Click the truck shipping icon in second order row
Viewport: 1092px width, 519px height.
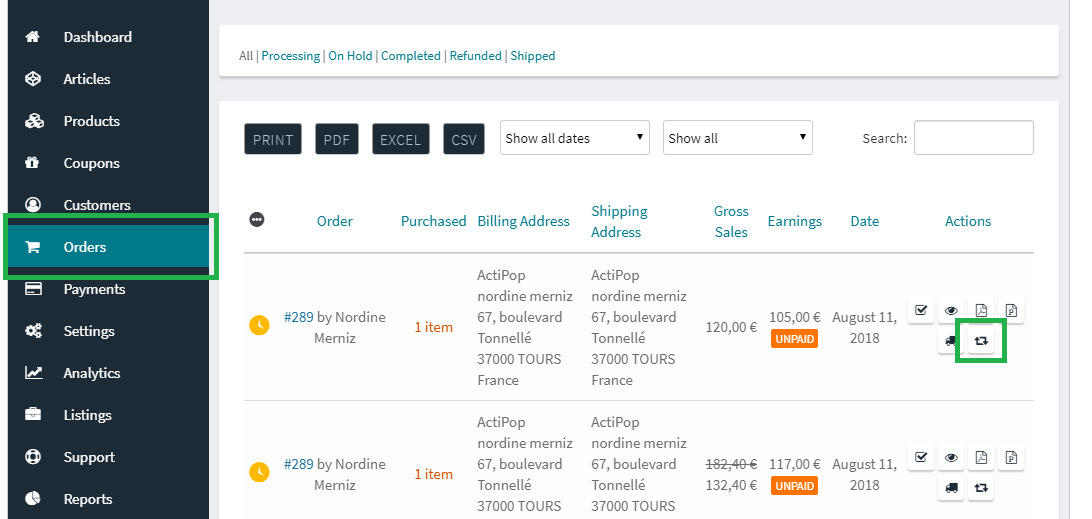point(951,488)
